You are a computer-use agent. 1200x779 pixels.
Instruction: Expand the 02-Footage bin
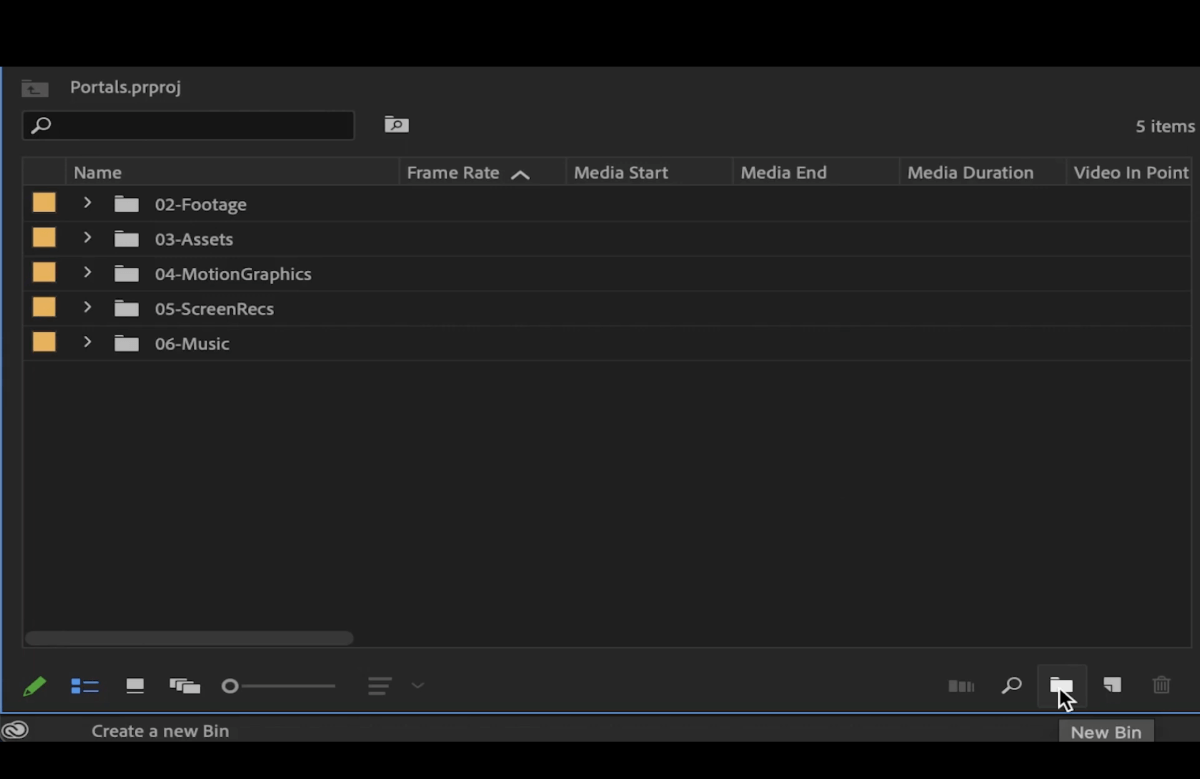(x=87, y=203)
